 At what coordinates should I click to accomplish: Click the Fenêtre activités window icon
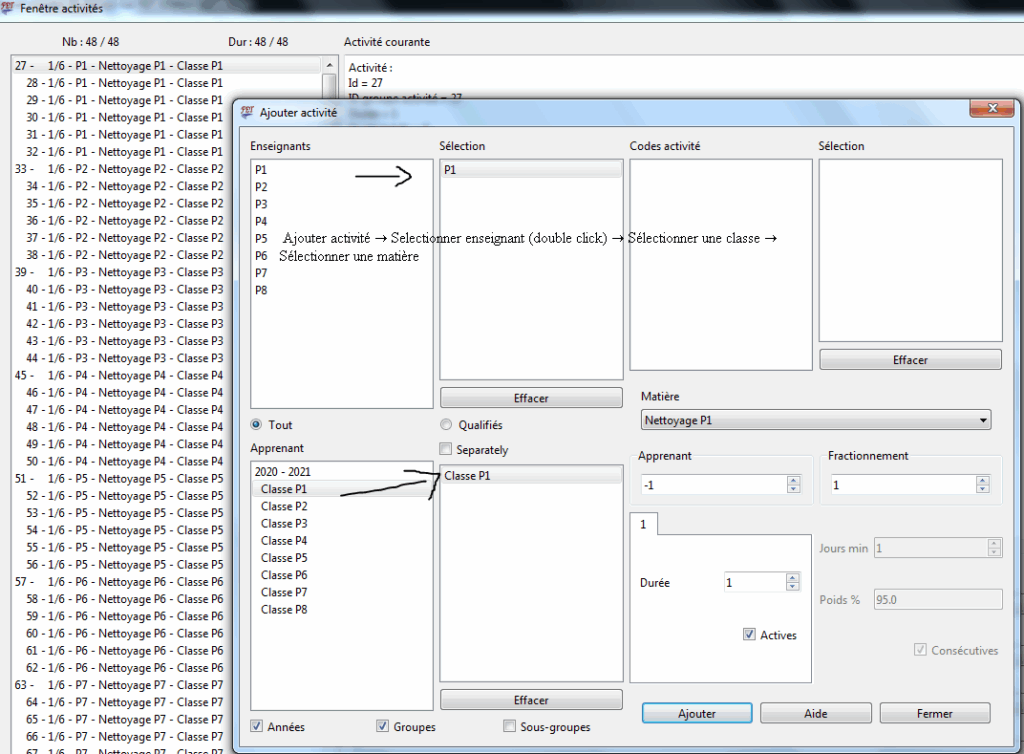(9, 8)
